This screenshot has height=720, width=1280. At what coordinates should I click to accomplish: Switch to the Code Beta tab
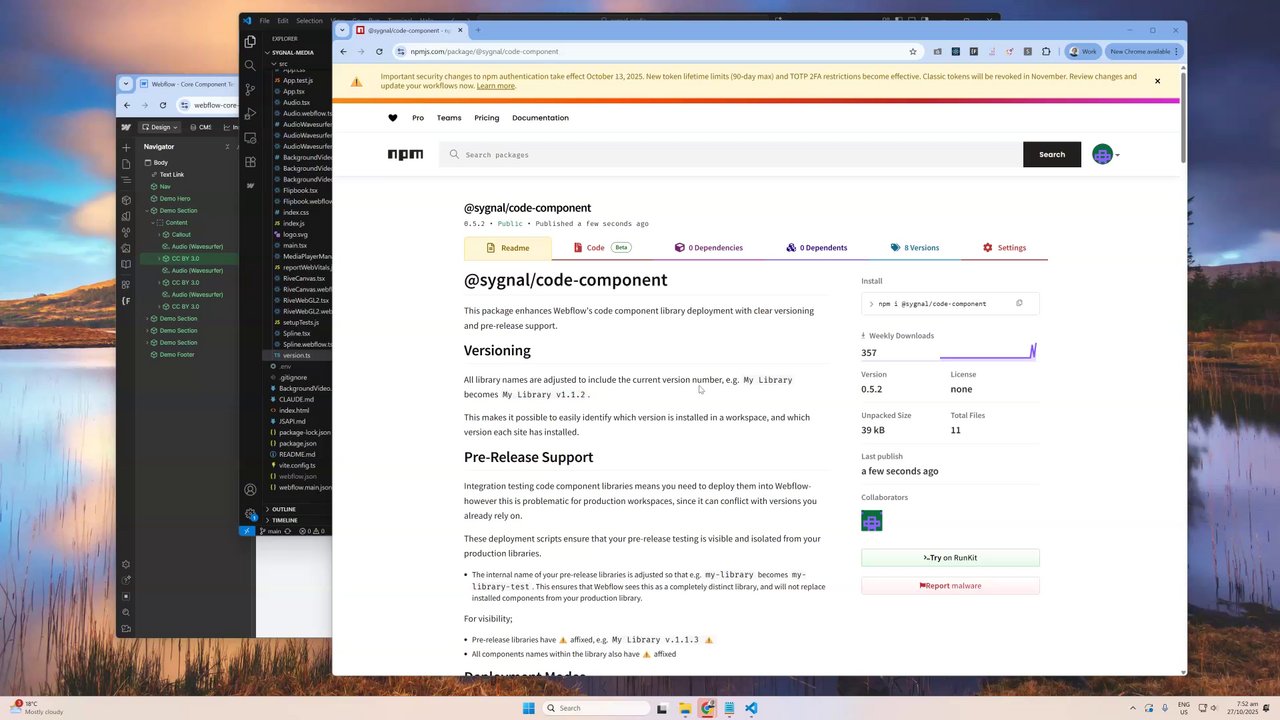coord(602,248)
